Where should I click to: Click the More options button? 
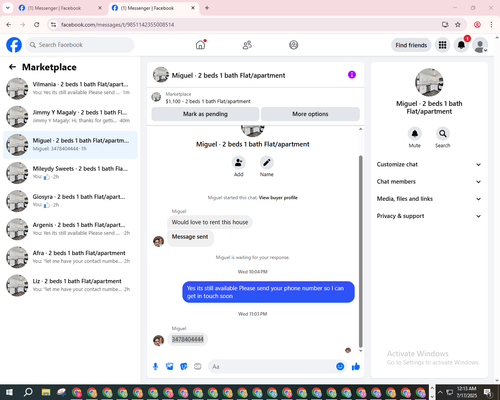[310, 114]
